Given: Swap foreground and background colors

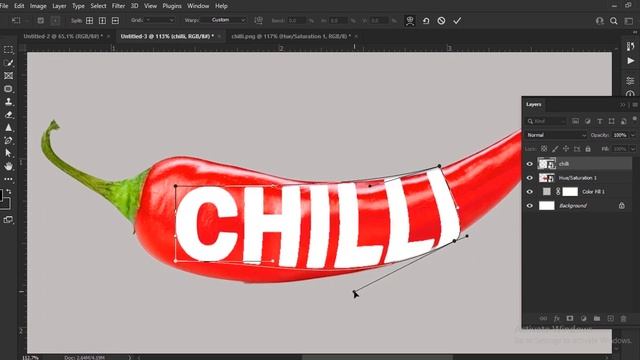Looking at the screenshot, I should coord(9,191).
